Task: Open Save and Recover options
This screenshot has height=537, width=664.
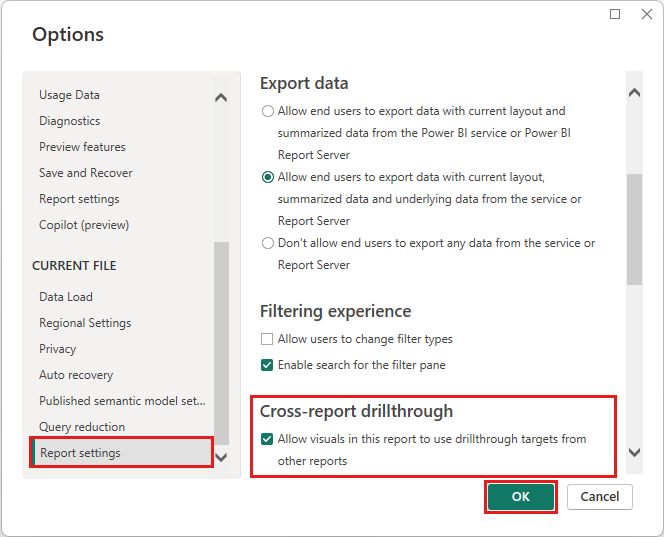Action: tap(86, 173)
